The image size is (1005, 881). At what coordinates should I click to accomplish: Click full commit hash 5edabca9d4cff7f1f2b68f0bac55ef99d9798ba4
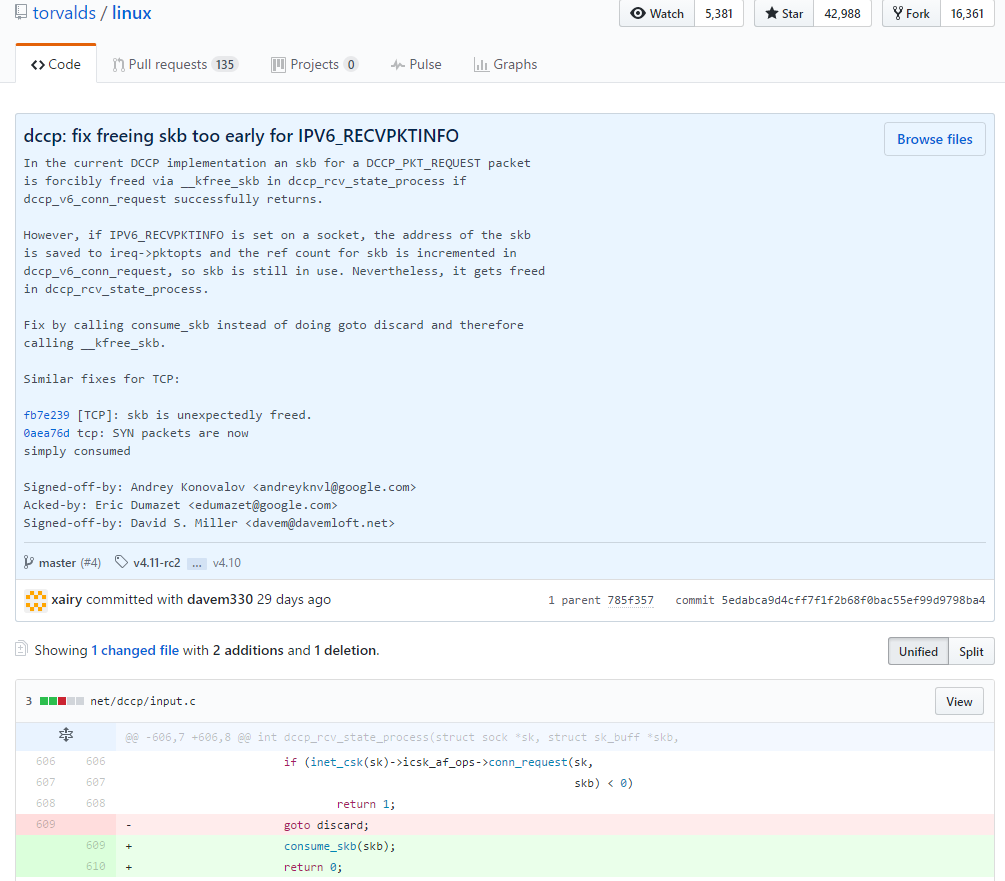click(853, 600)
